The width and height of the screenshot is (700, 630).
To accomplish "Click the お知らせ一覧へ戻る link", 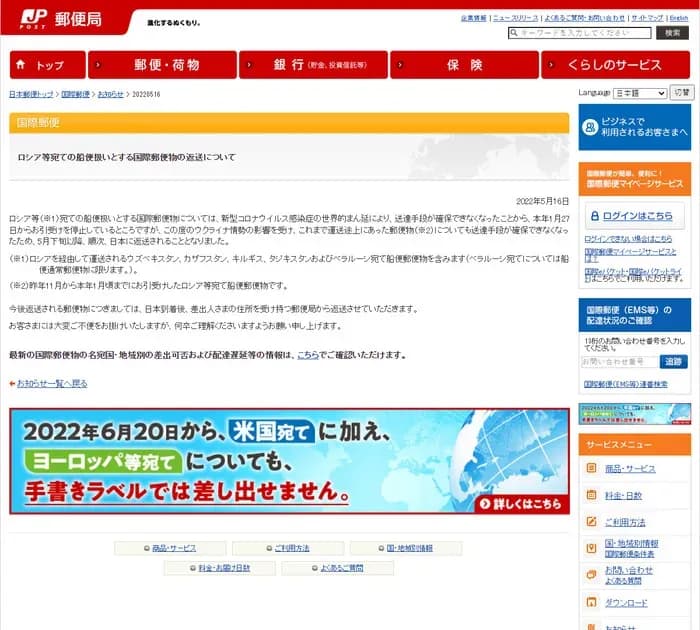I will click(x=50, y=383).
